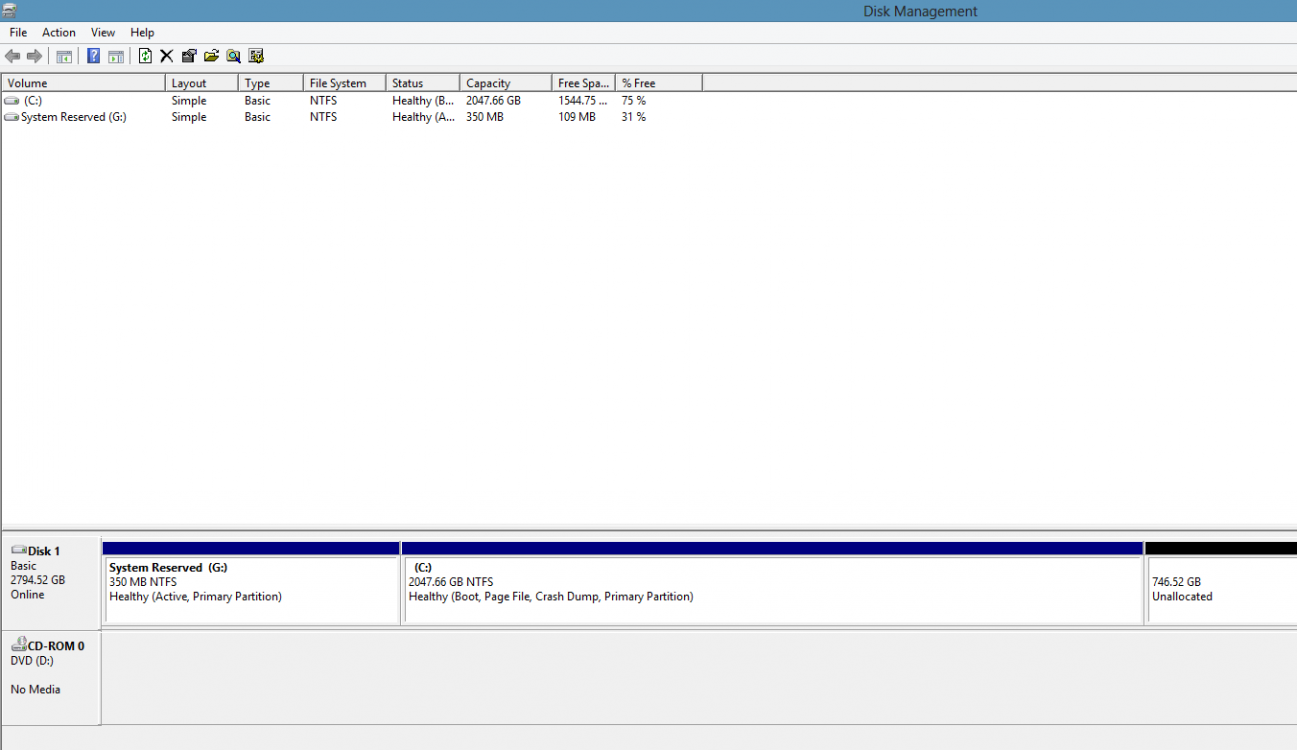Toggle the Show/Hide Console Tree icon
Viewport: 1297px width, 750px height.
pyautogui.click(x=64, y=56)
